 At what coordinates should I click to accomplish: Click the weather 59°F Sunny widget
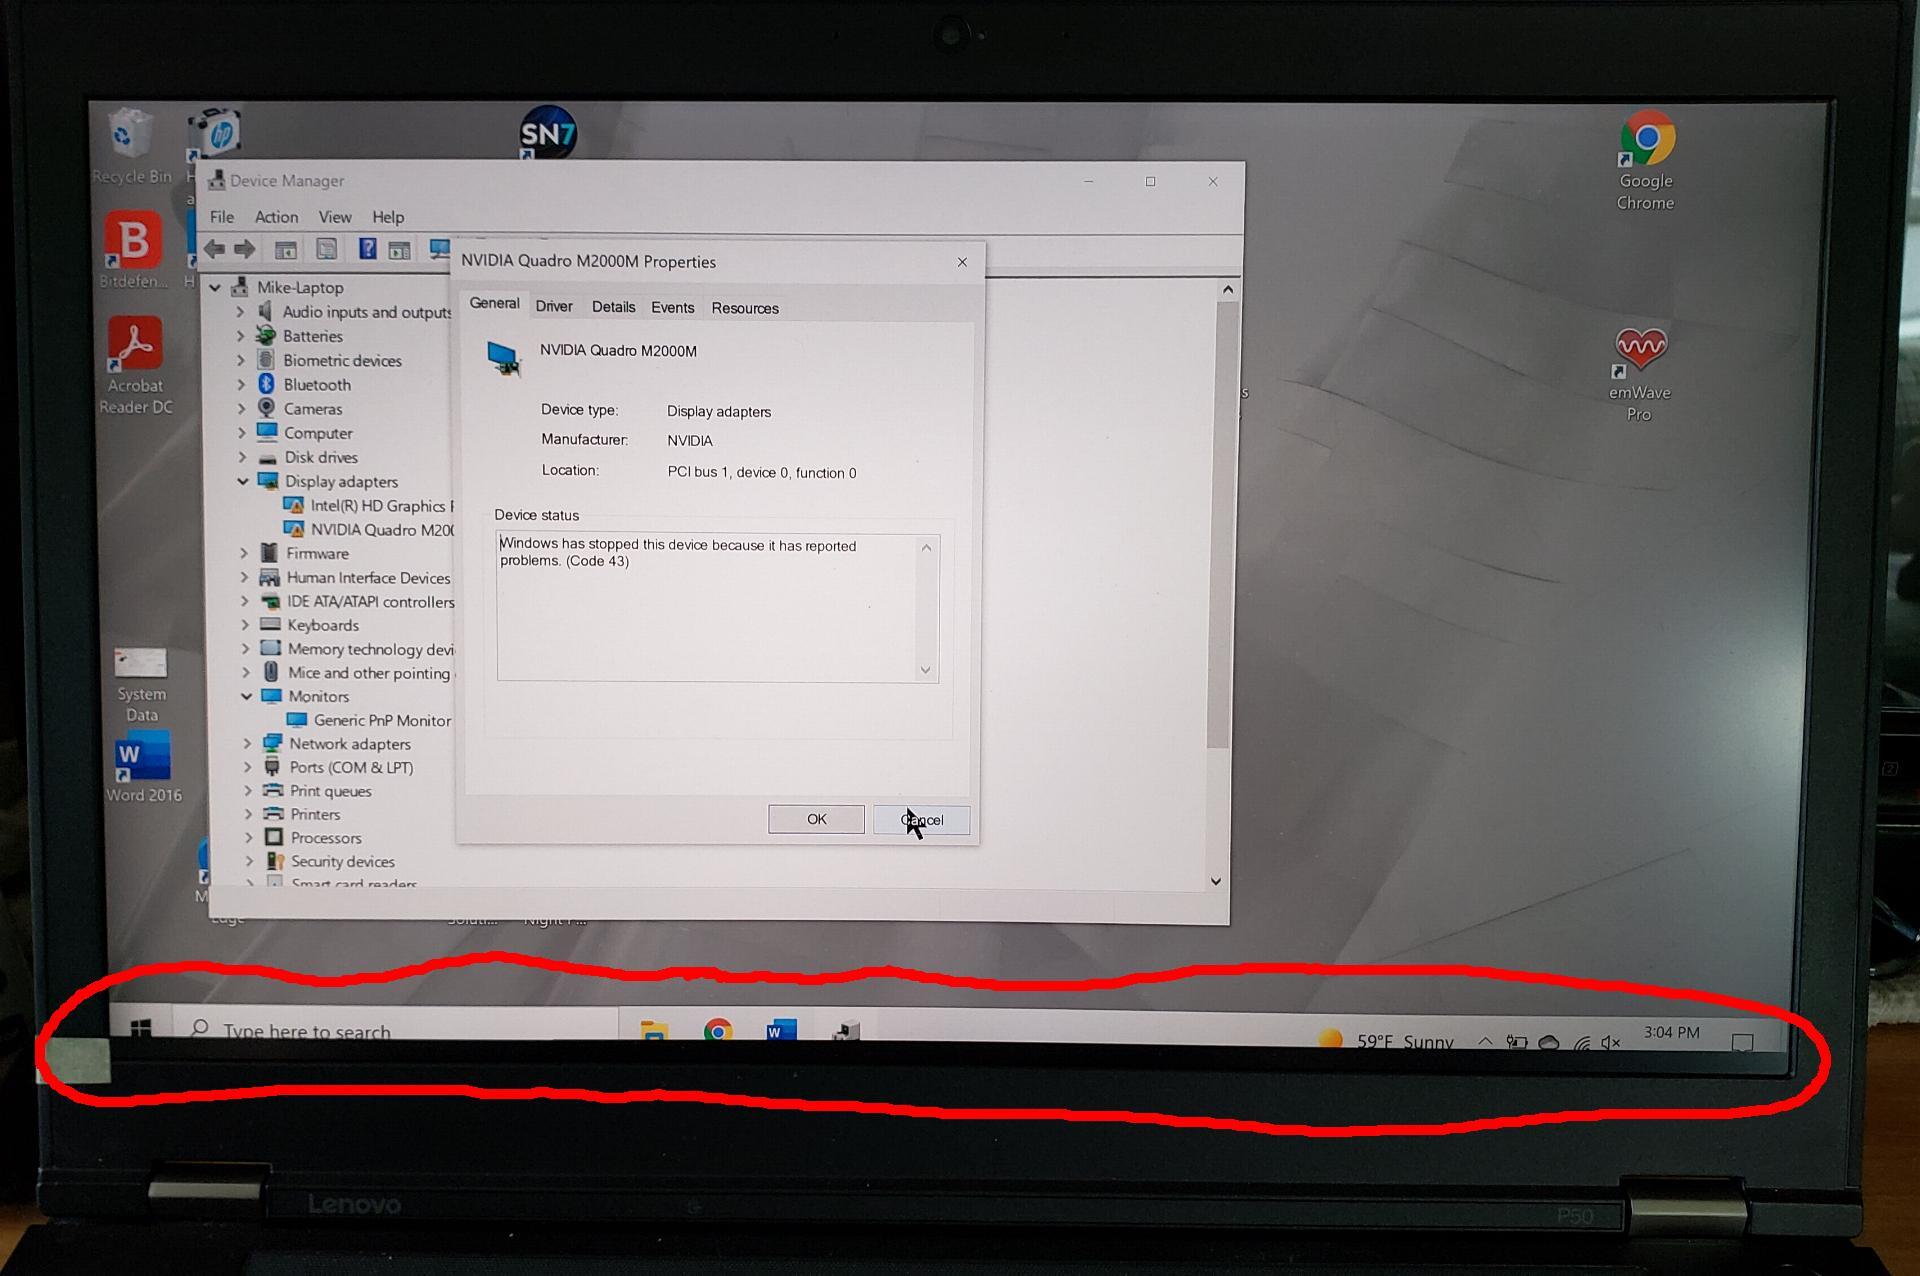point(1385,1041)
